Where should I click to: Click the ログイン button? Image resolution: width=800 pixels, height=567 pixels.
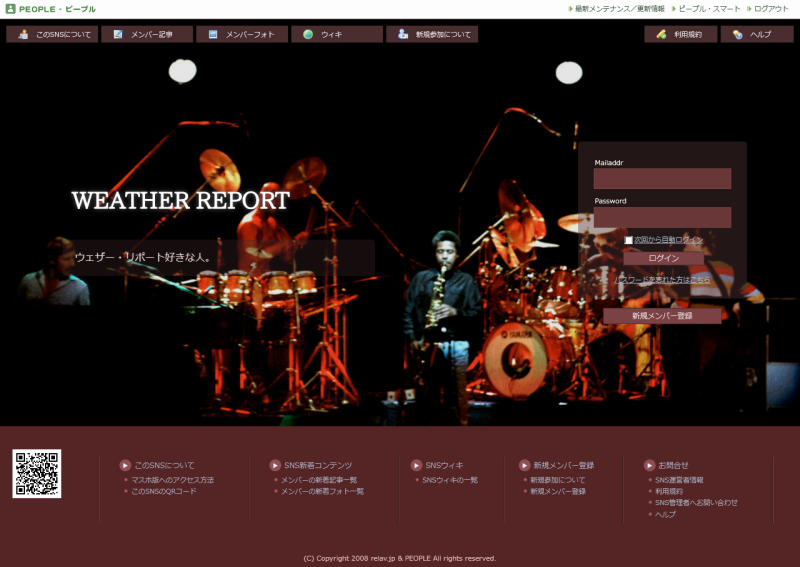tap(664, 258)
